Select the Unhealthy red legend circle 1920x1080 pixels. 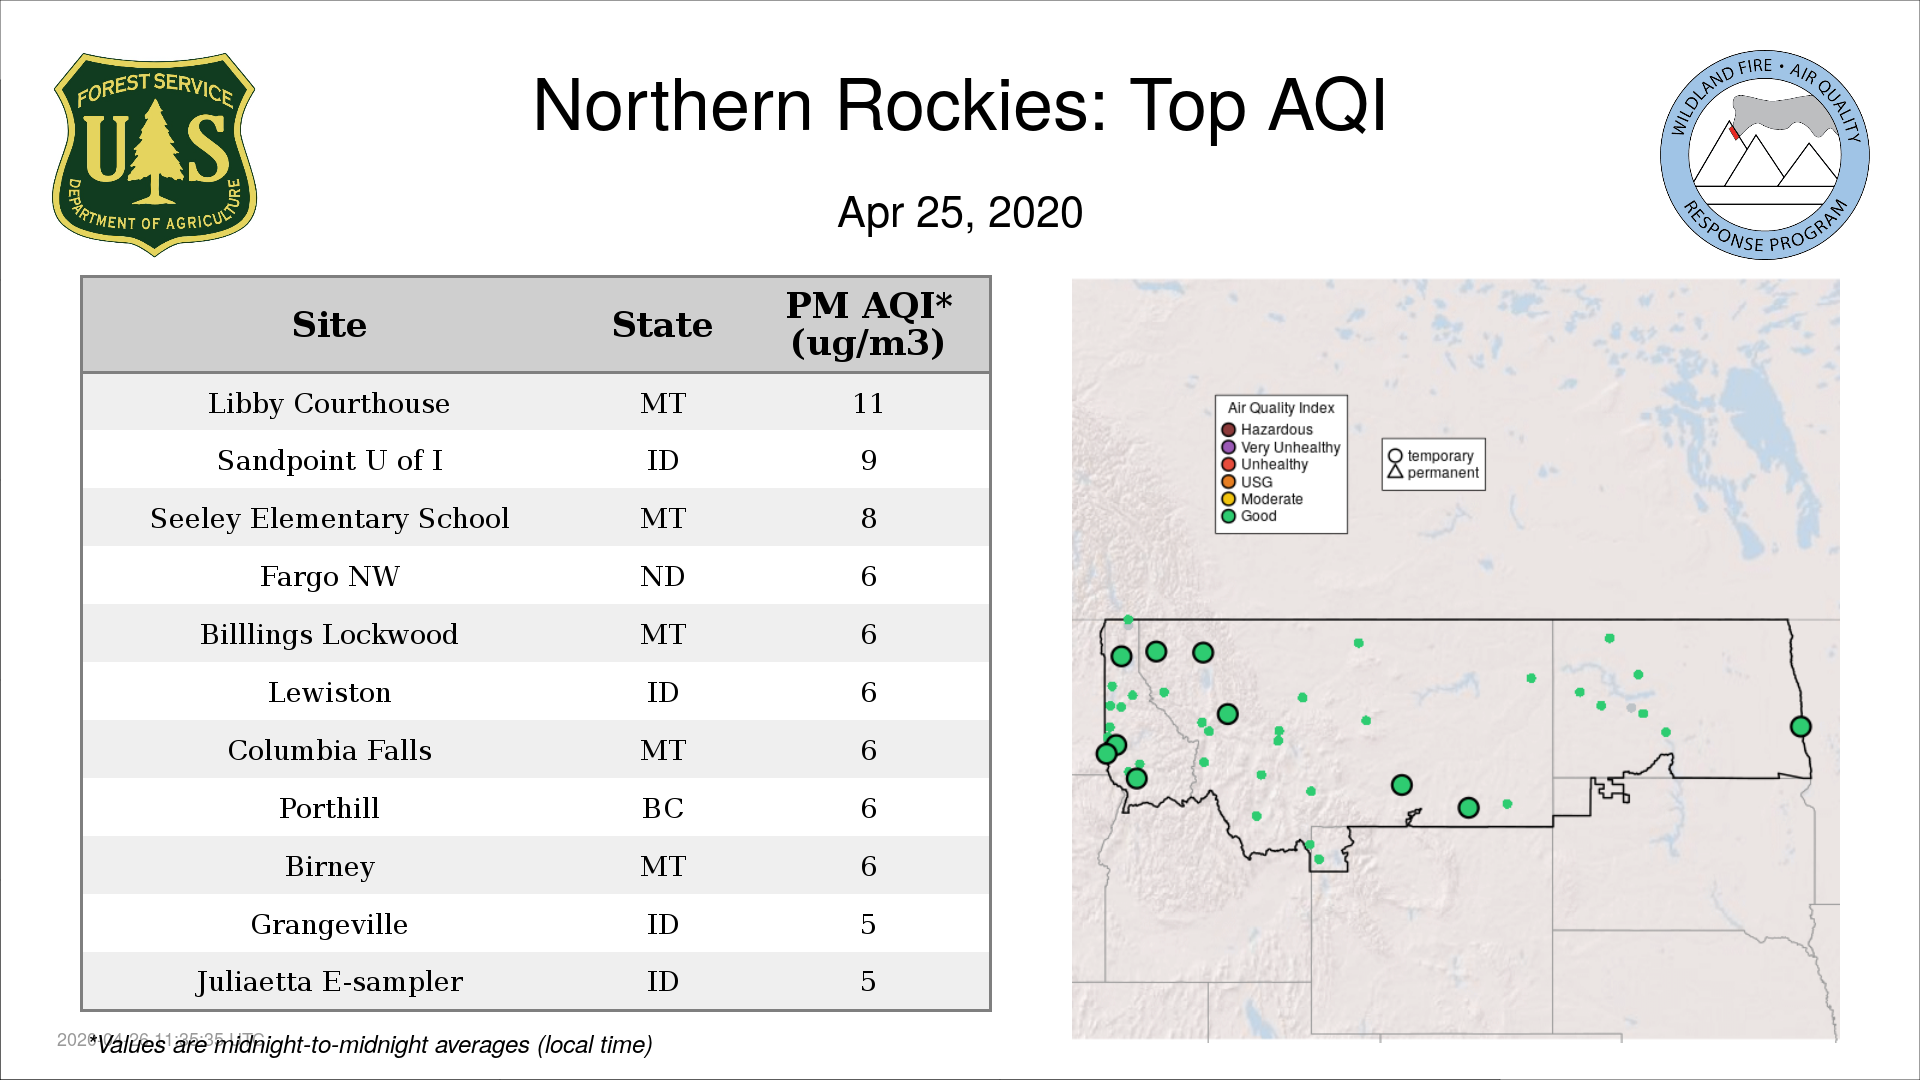pyautogui.click(x=1229, y=464)
